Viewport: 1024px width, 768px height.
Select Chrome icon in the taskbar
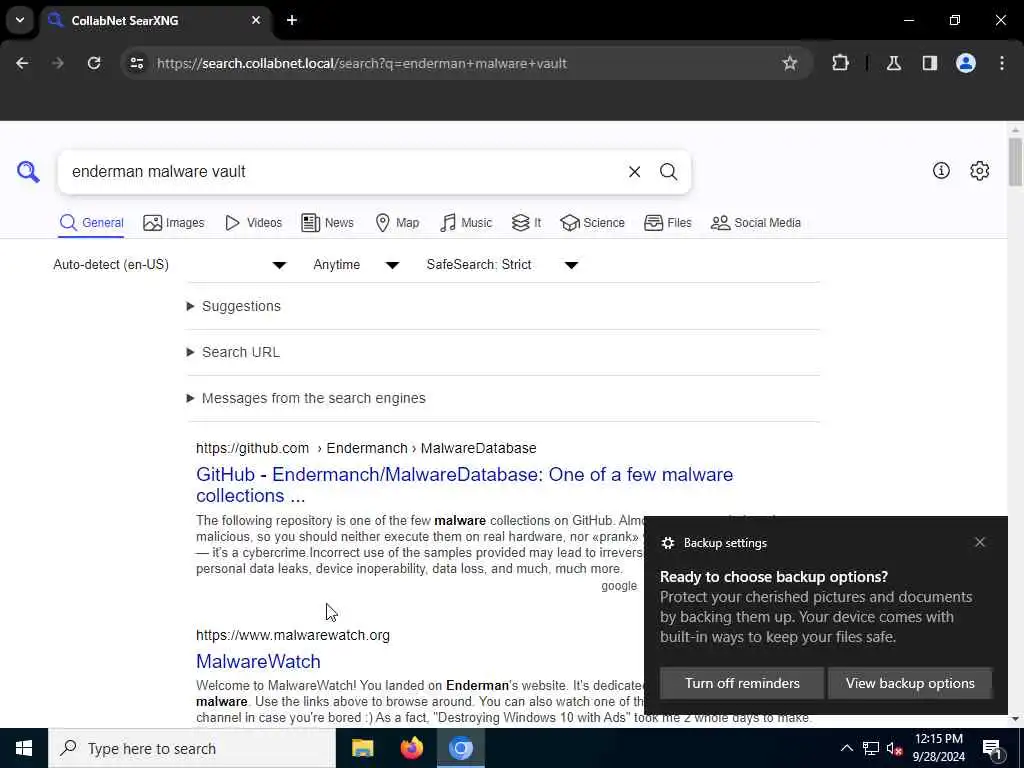click(460, 748)
